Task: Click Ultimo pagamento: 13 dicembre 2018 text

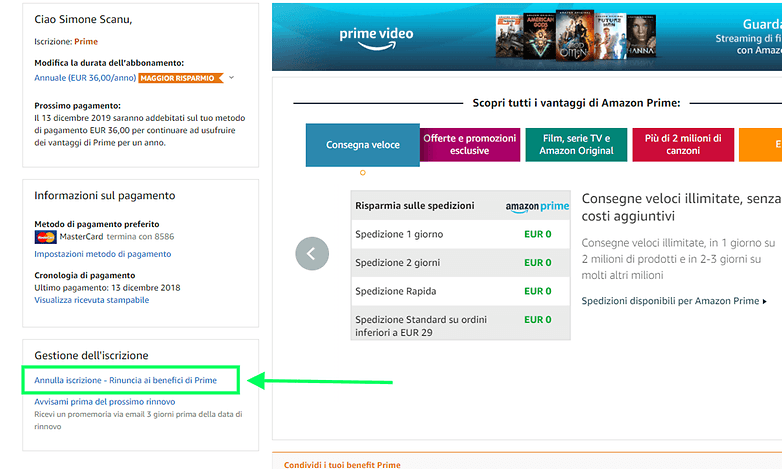Action: click(x=107, y=288)
